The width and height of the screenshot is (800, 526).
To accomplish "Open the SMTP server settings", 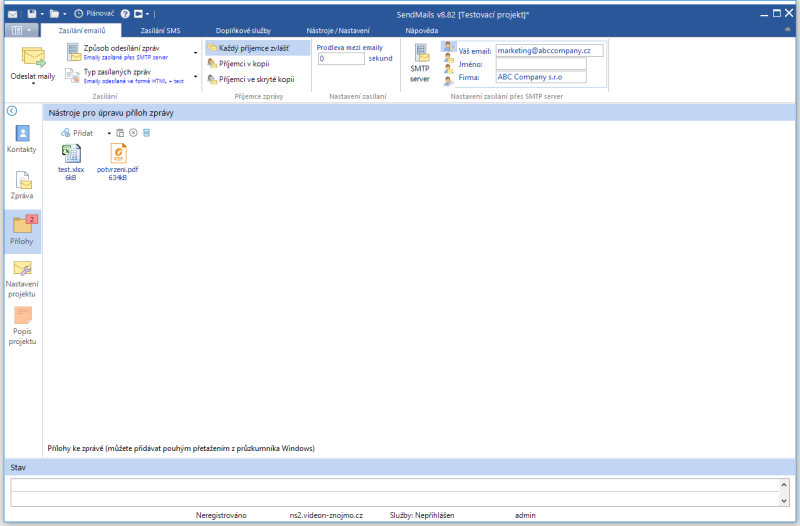I will tap(420, 64).
